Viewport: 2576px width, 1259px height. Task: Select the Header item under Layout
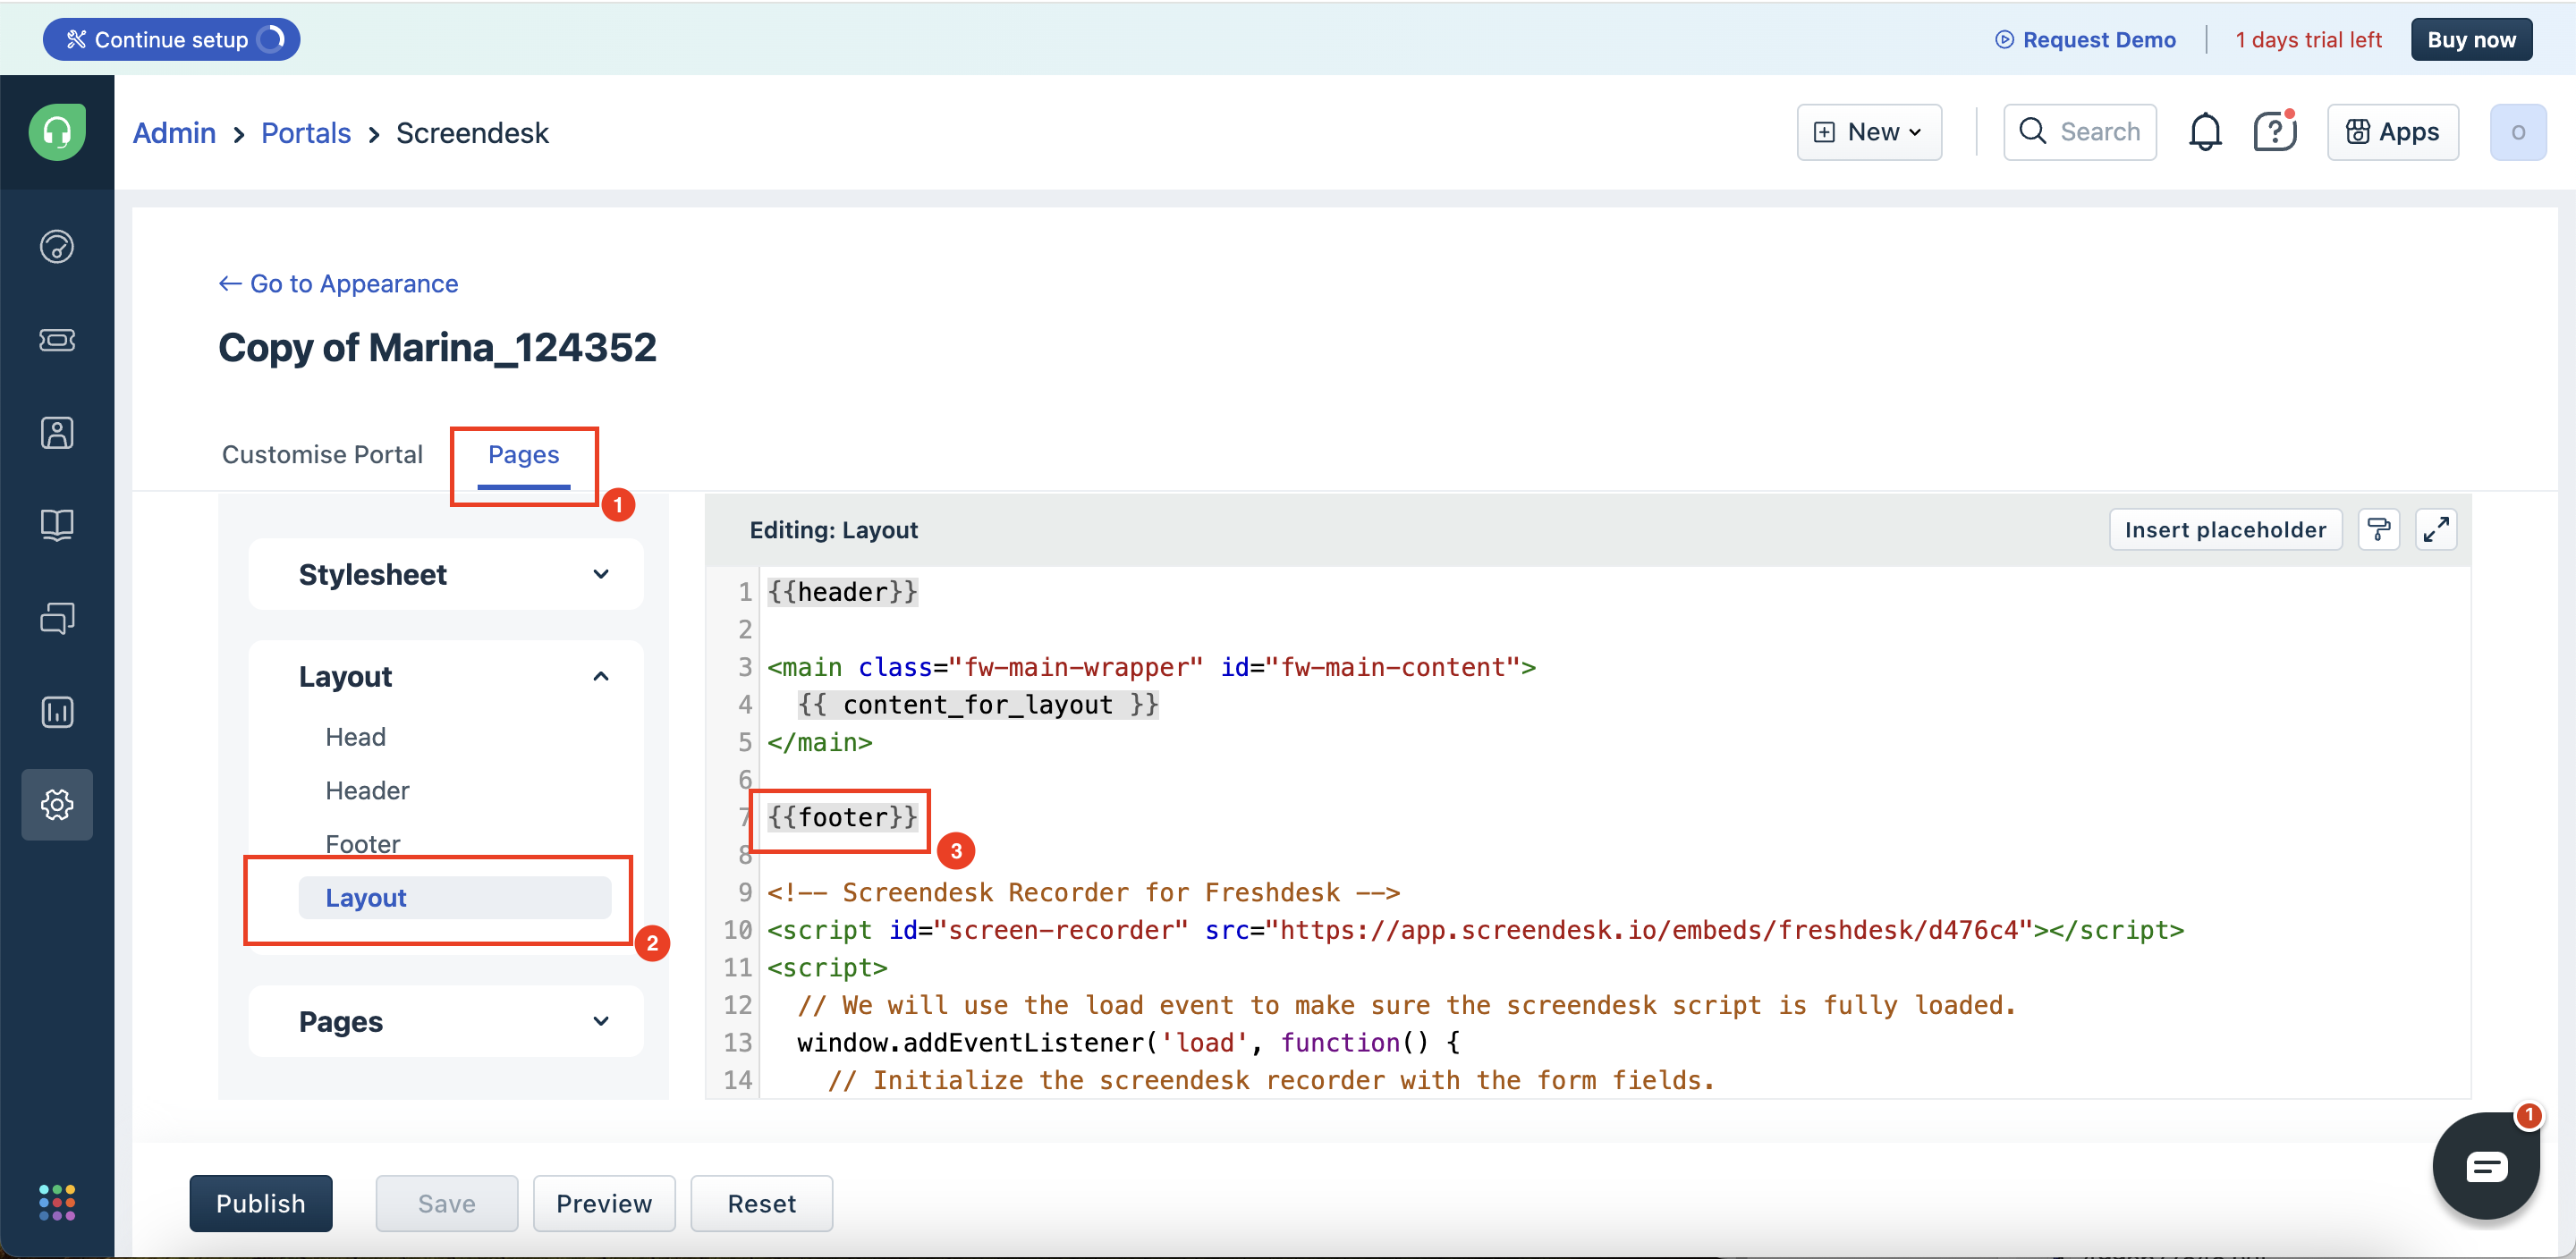click(x=367, y=790)
